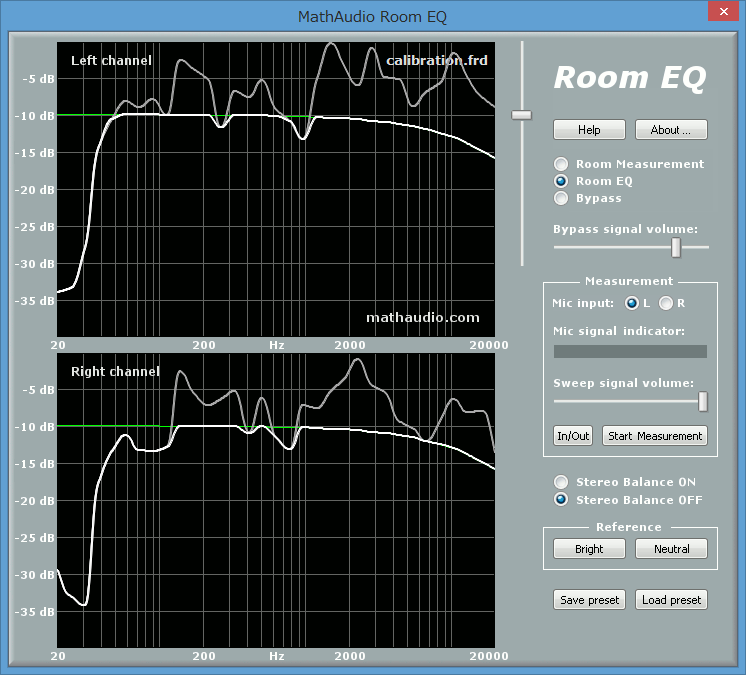Click the vertical EQ level slider handle
The image size is (746, 675).
pos(521,115)
